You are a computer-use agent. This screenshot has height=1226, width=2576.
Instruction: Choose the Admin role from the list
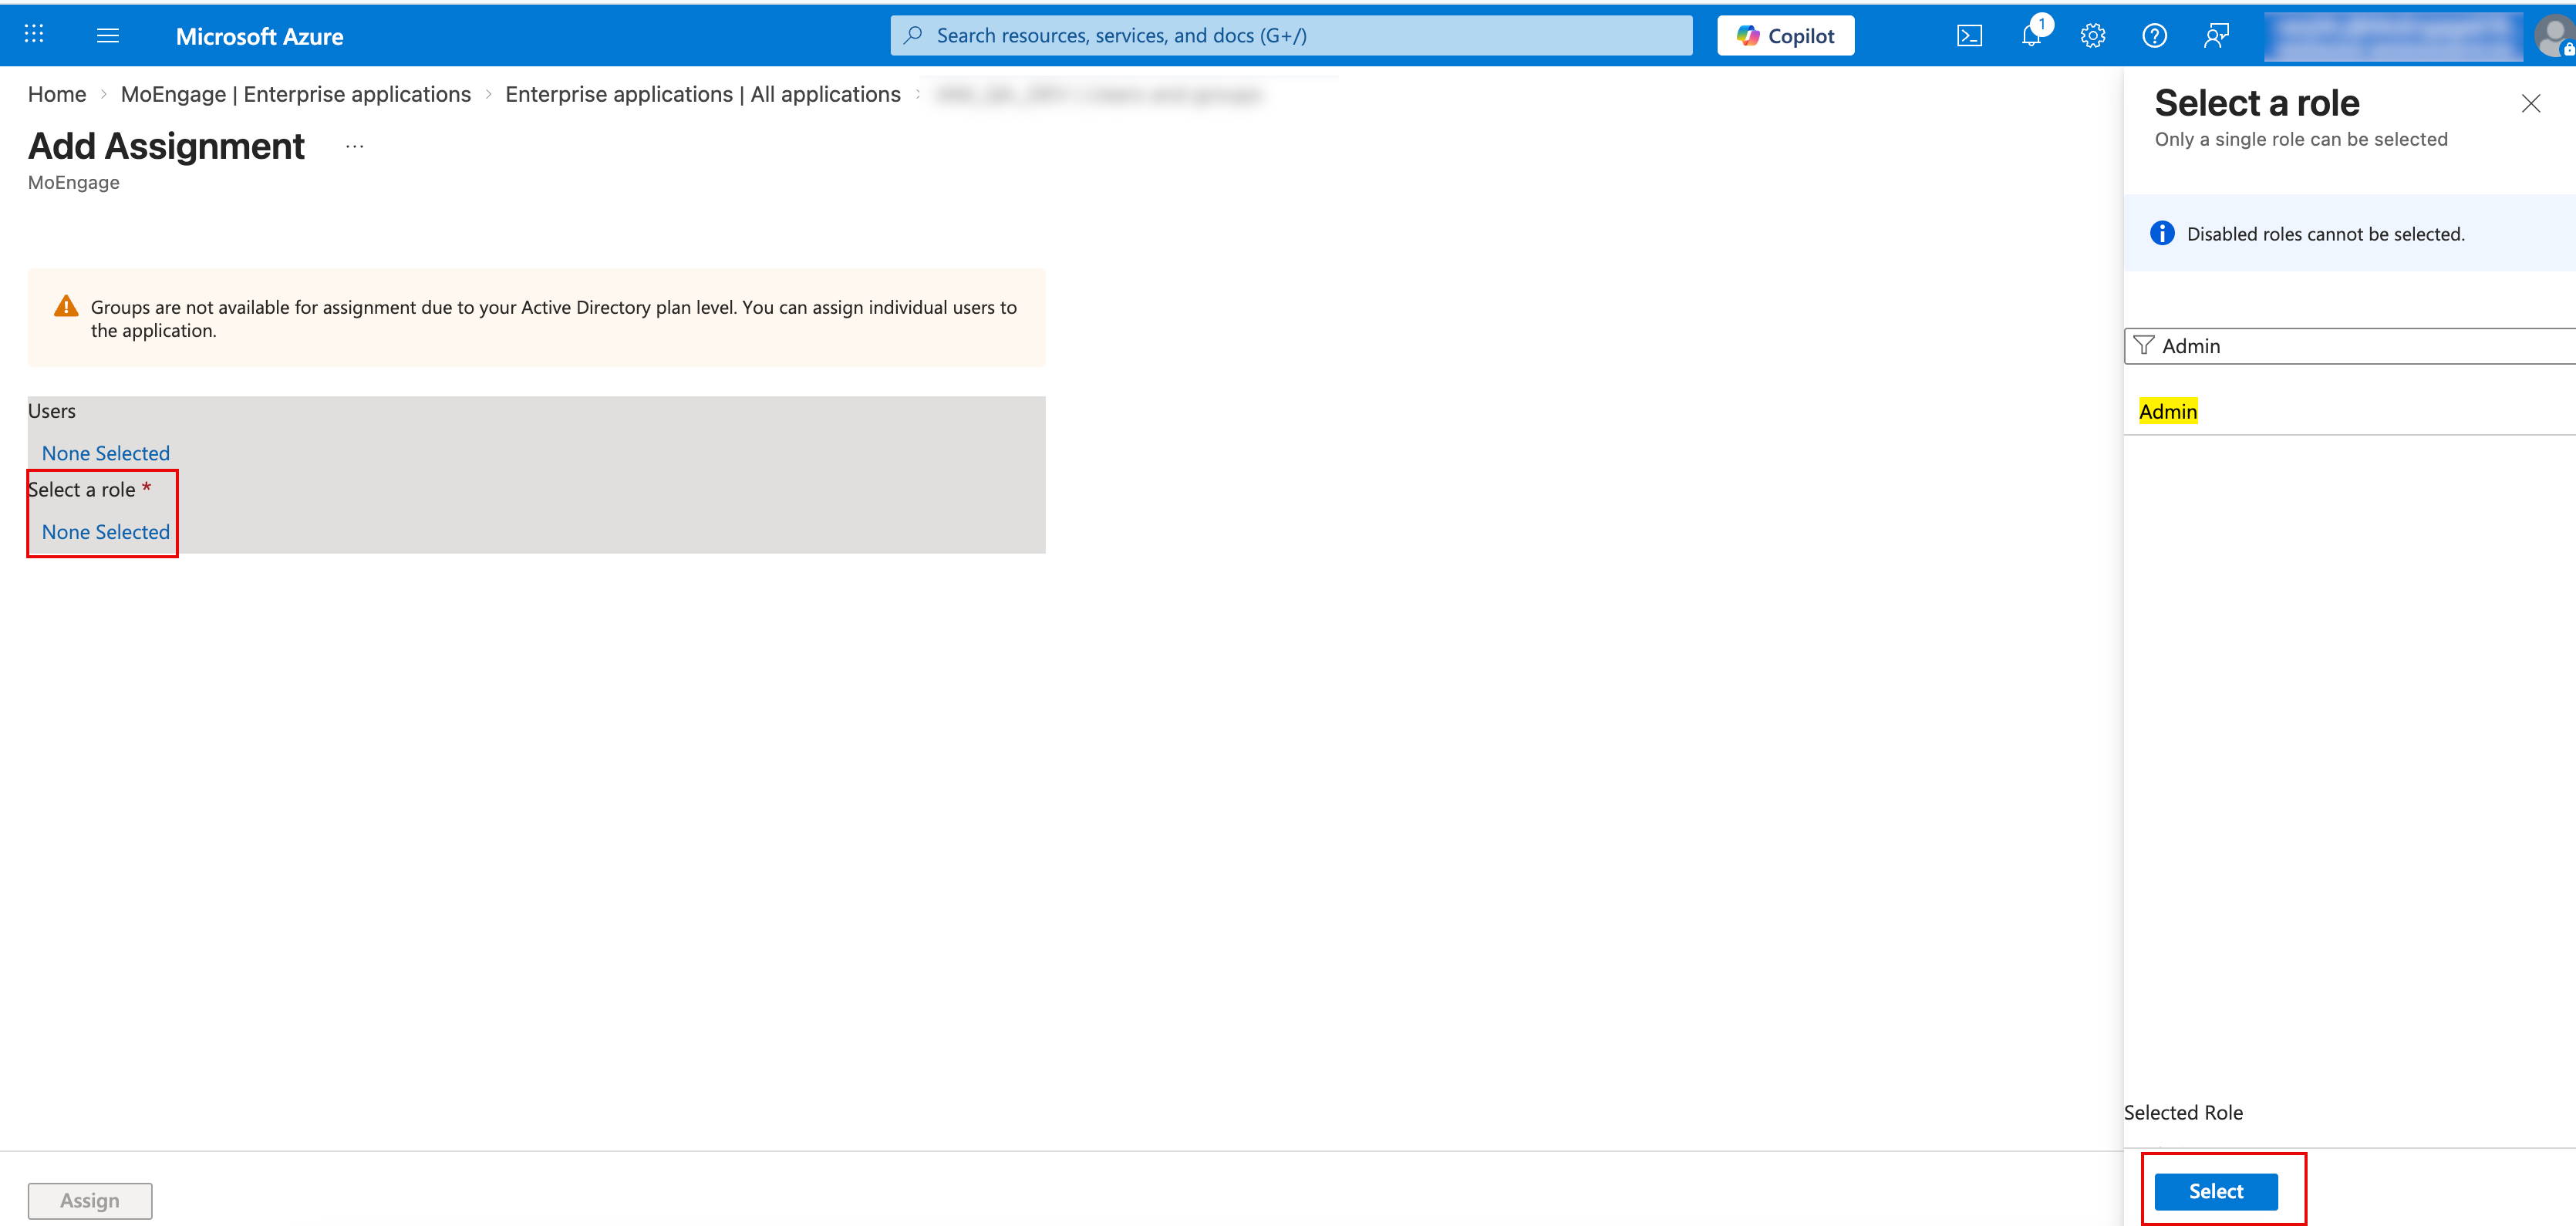[x=2167, y=412]
